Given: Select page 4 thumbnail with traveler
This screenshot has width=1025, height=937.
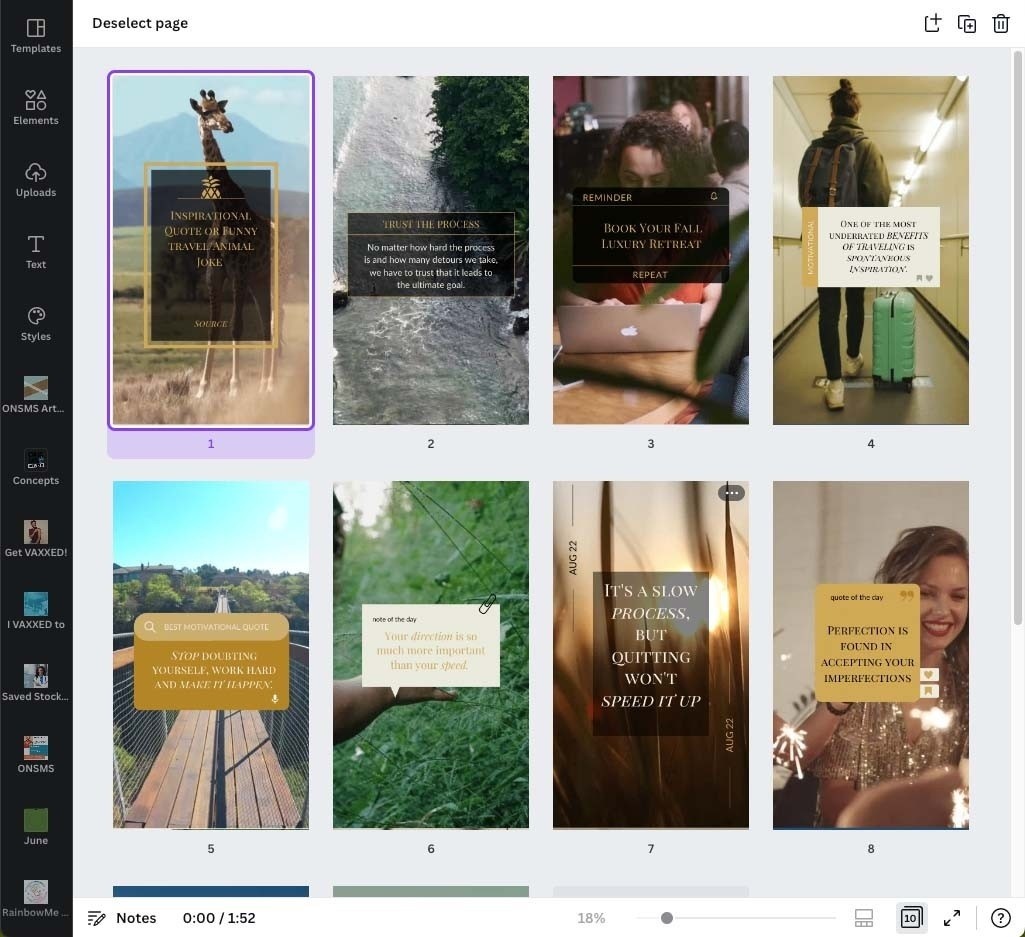Looking at the screenshot, I should 871,250.
